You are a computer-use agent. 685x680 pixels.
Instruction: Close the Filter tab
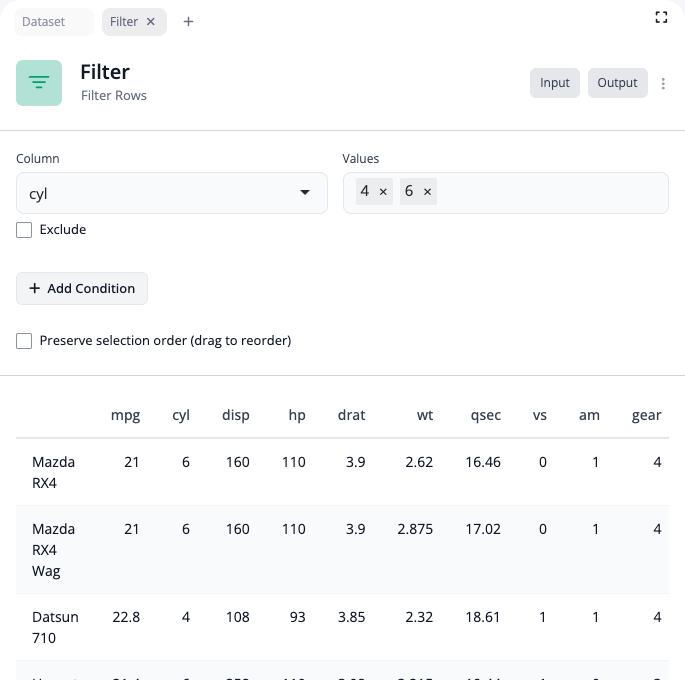pyautogui.click(x=151, y=22)
